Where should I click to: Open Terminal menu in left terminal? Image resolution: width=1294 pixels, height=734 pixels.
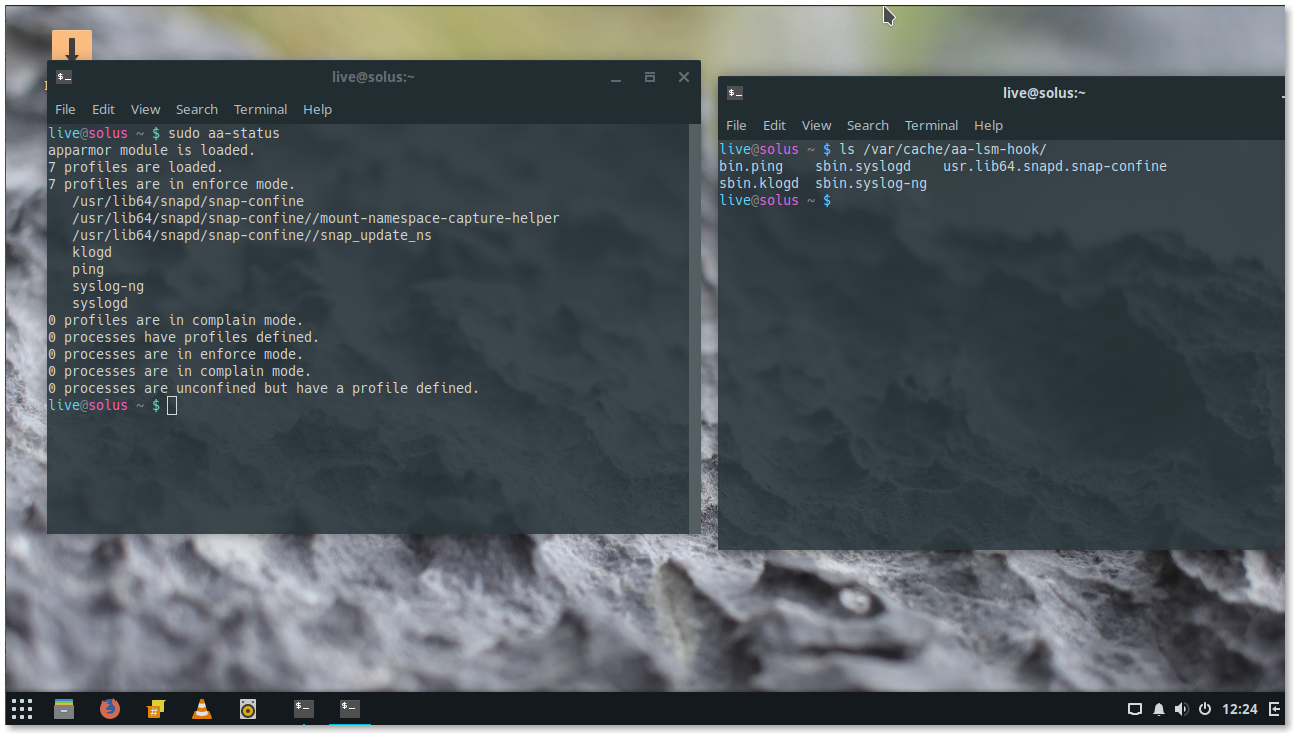pyautogui.click(x=260, y=109)
